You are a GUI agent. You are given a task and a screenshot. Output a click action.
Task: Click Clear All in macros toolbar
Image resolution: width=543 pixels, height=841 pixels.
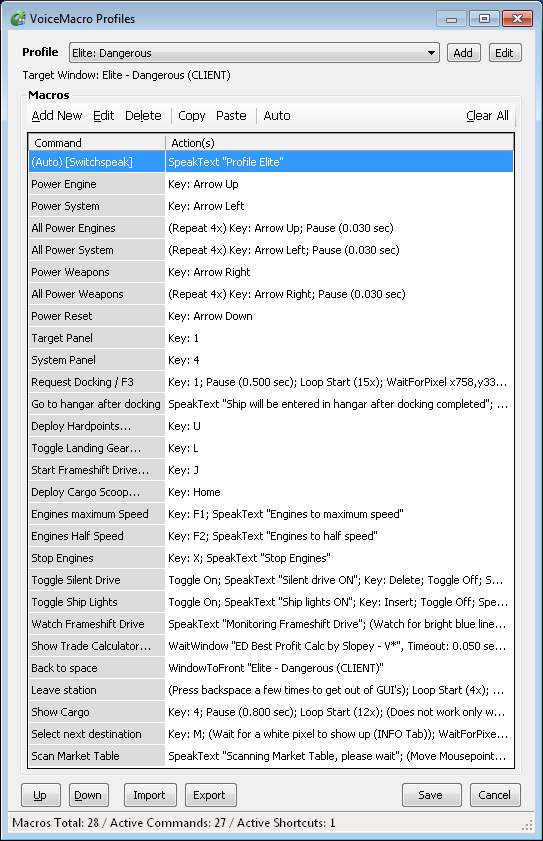point(487,116)
